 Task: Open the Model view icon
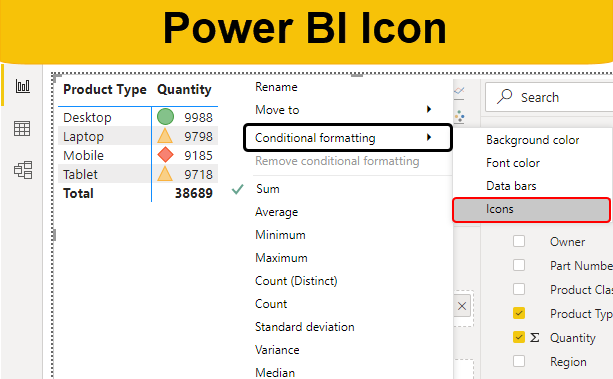point(23,170)
